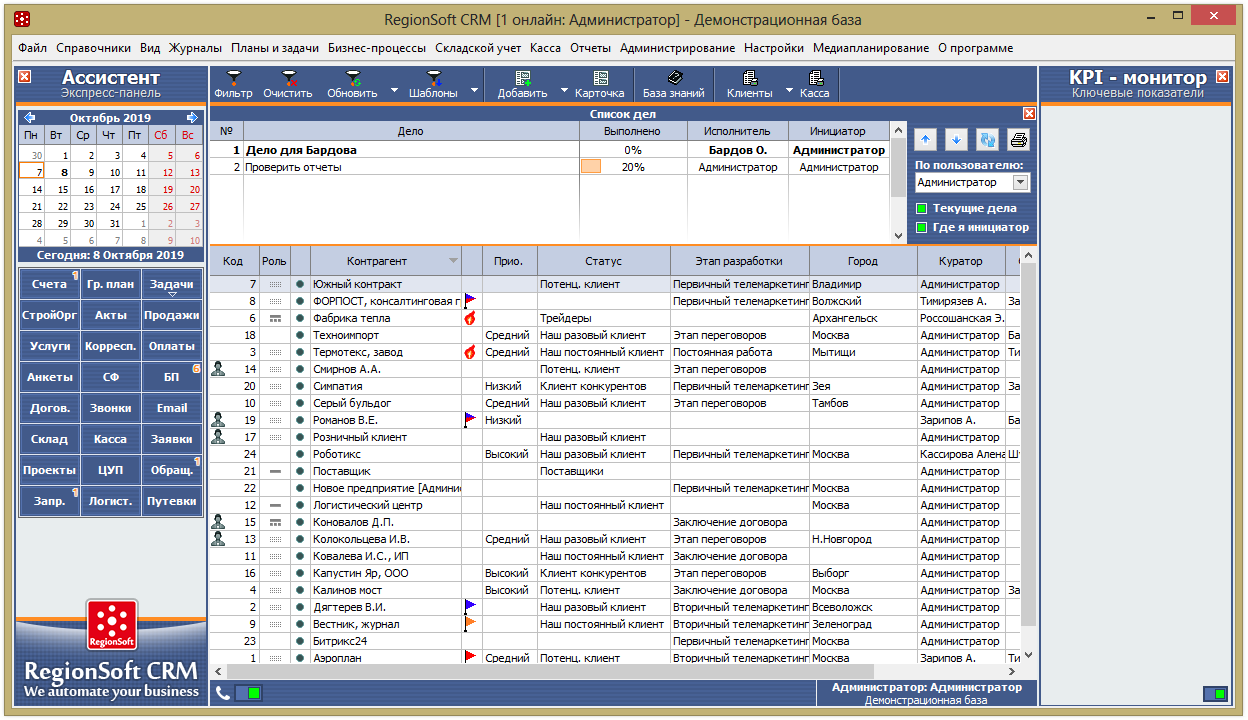1248x720 pixels.
Task: Open the Справочники menu
Action: (x=93, y=48)
